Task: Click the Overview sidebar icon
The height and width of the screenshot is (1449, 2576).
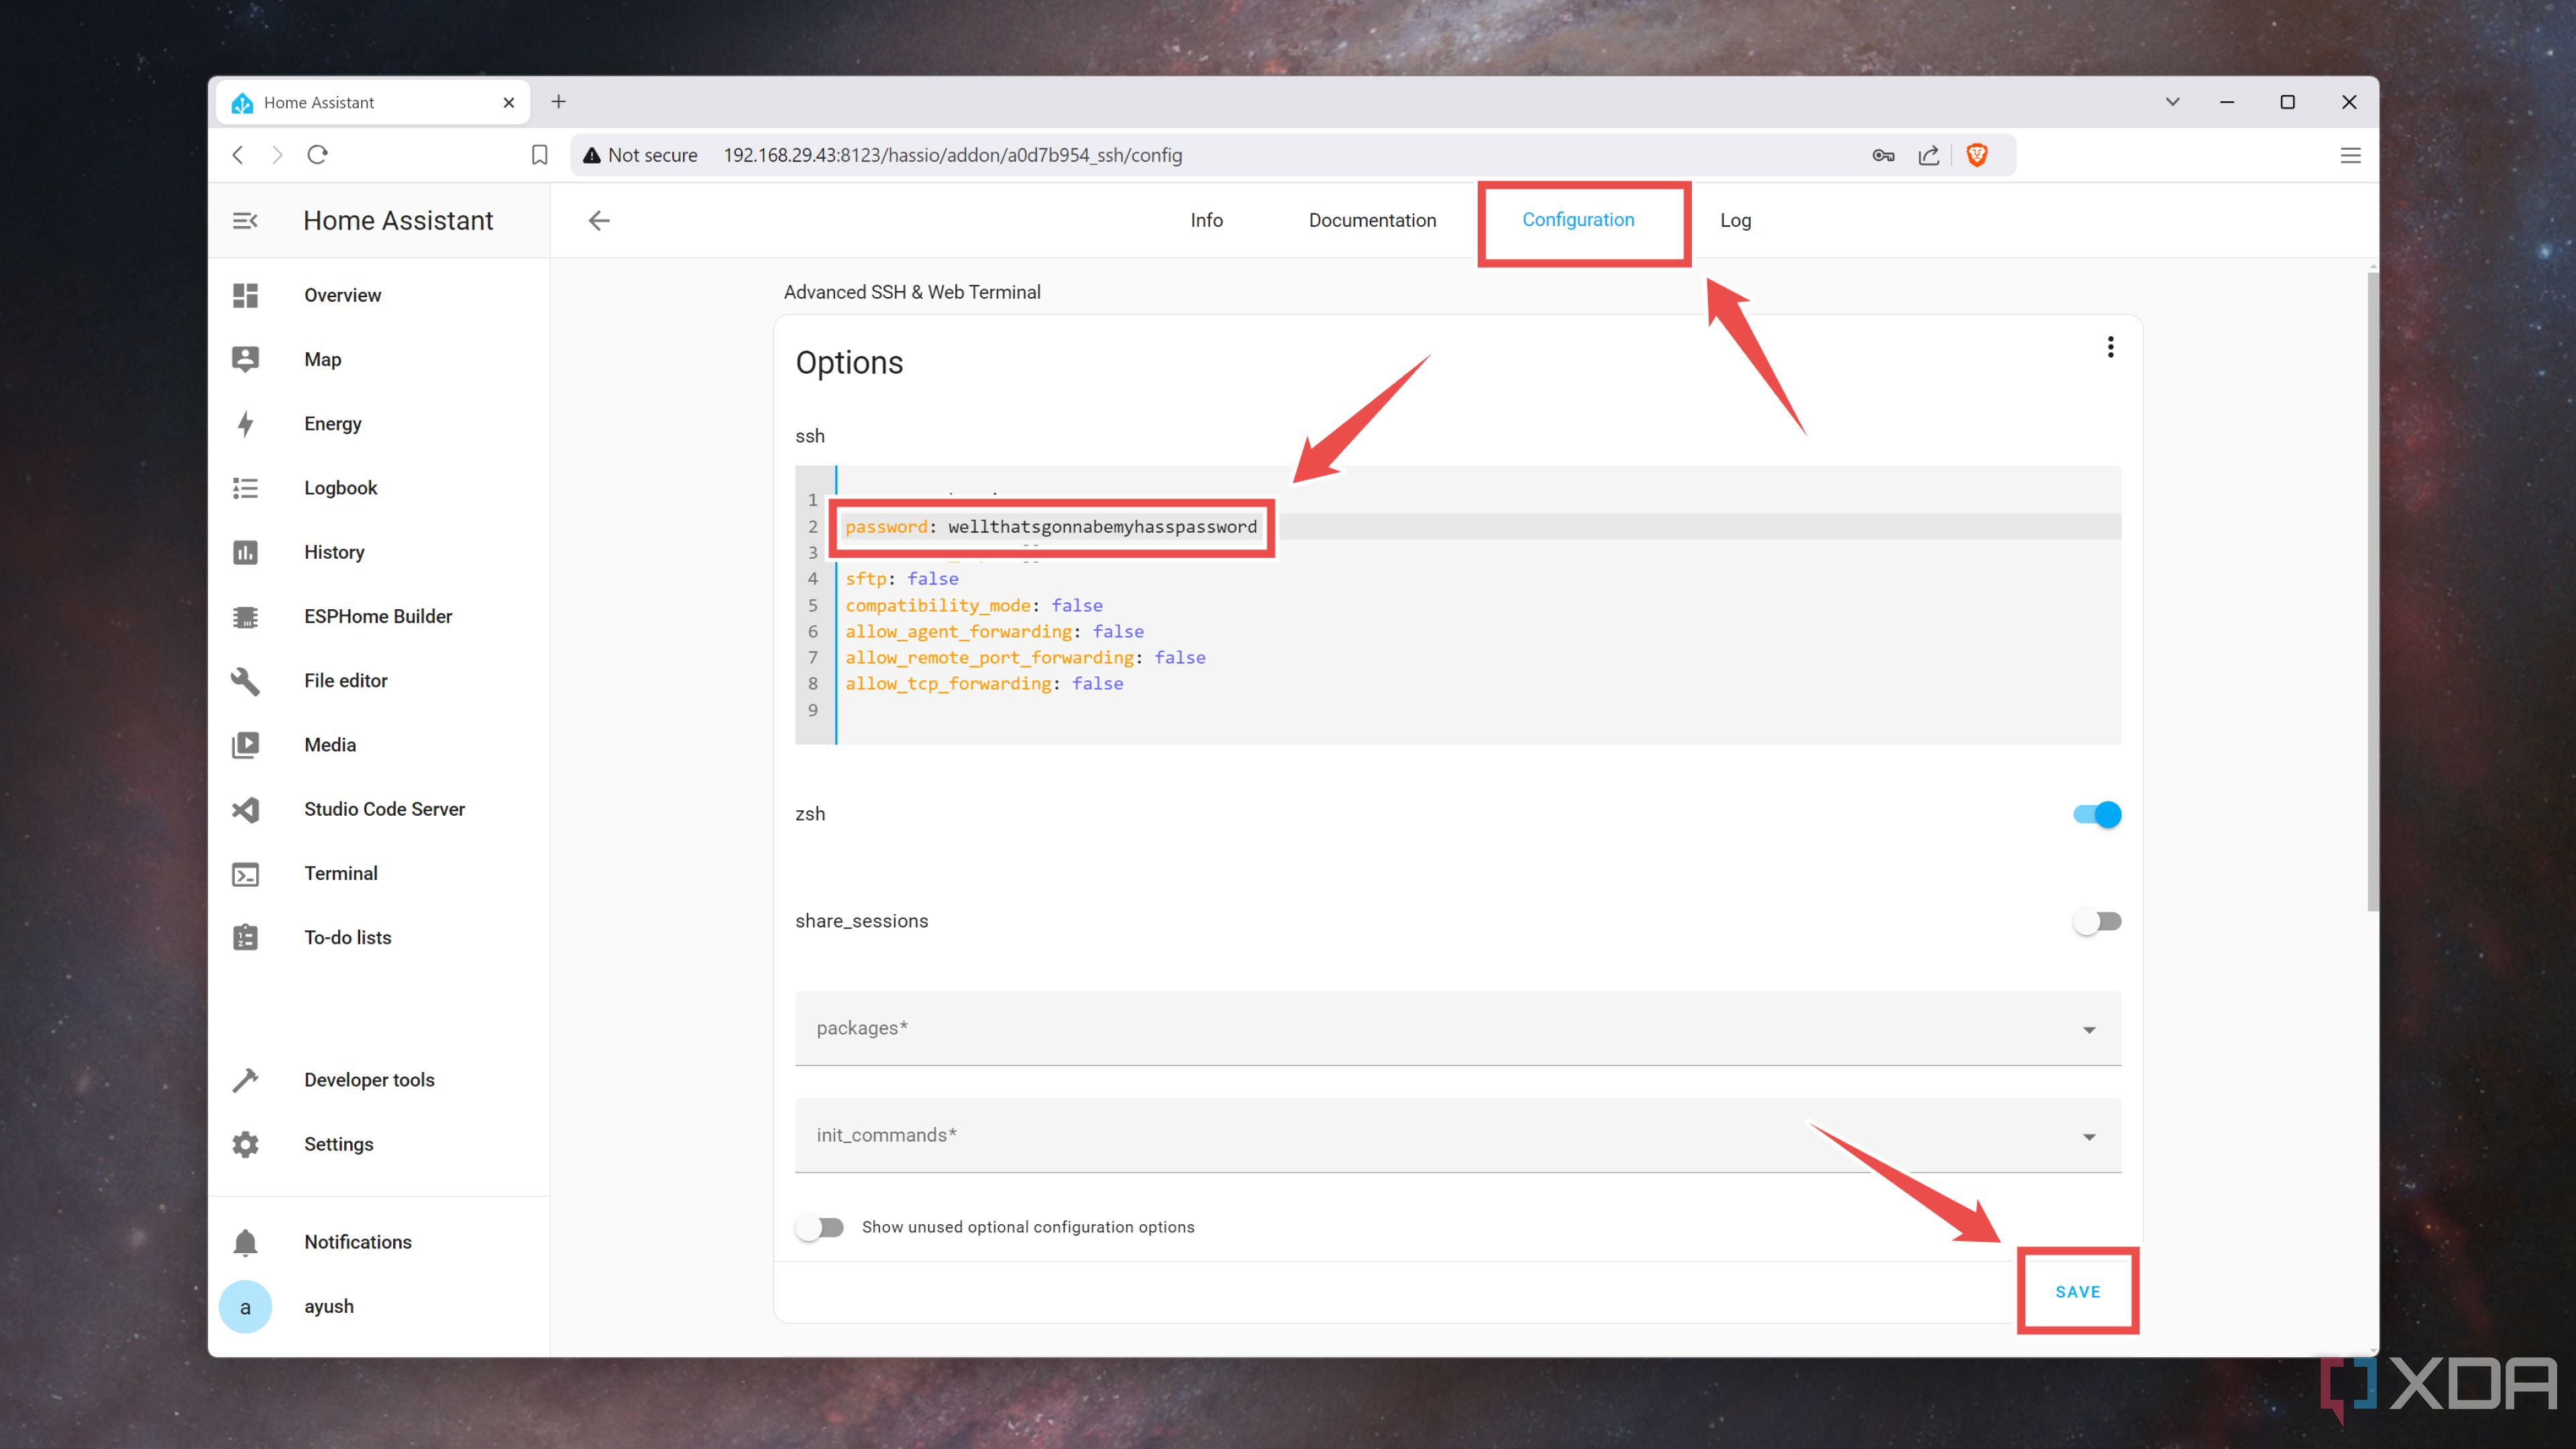Action: tap(248, 295)
